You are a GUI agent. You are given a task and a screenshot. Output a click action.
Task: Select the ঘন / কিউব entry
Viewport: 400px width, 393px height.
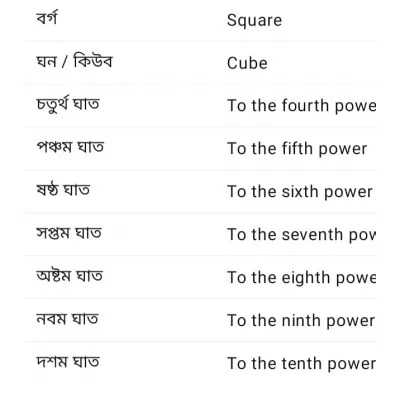click(74, 62)
